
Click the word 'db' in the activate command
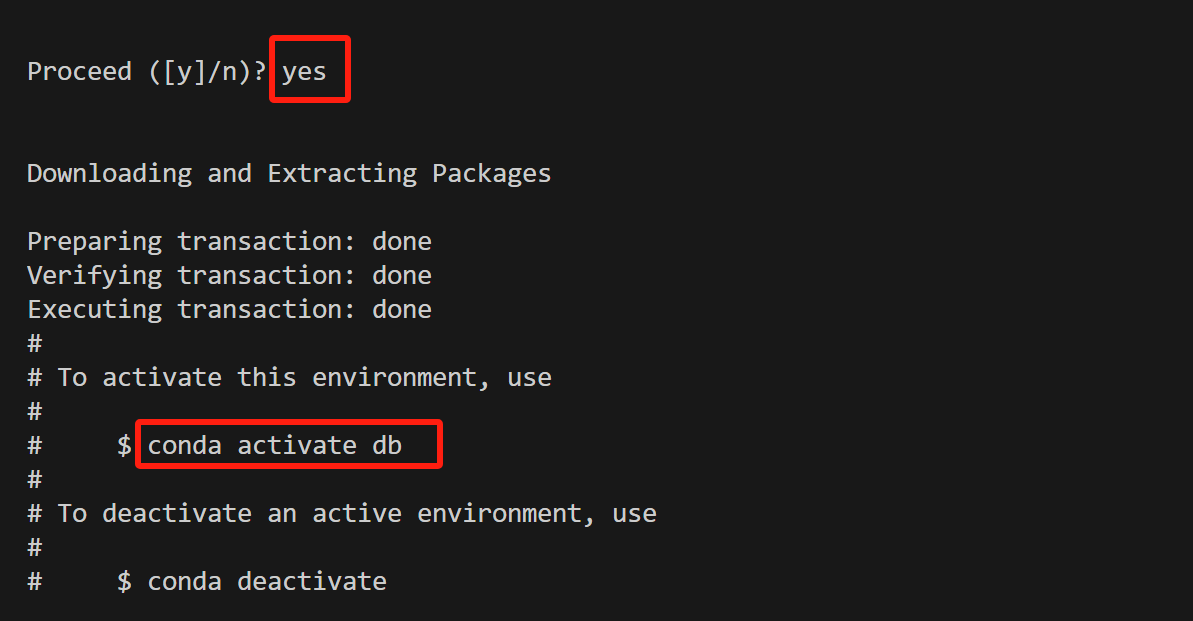387,445
